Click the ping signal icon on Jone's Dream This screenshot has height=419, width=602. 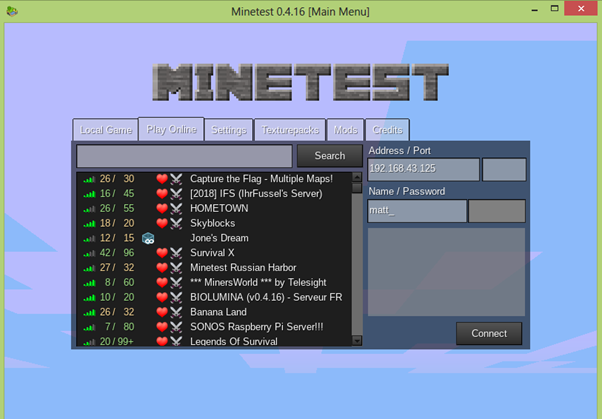pyautogui.click(x=89, y=239)
